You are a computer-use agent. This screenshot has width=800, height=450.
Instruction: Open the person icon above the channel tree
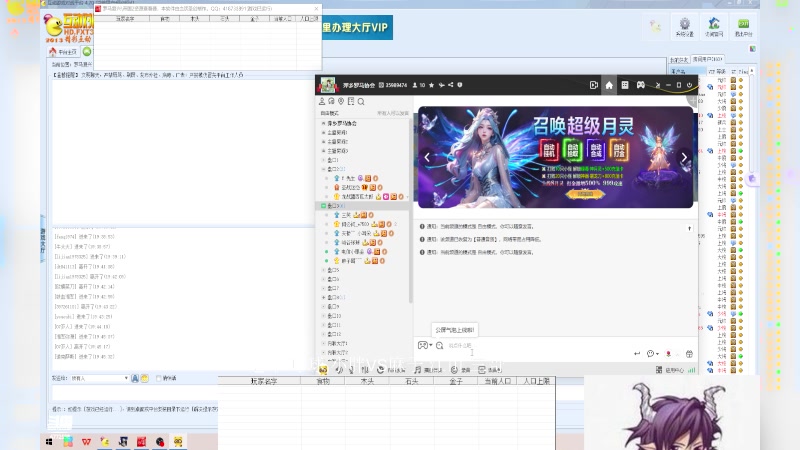click(x=322, y=102)
